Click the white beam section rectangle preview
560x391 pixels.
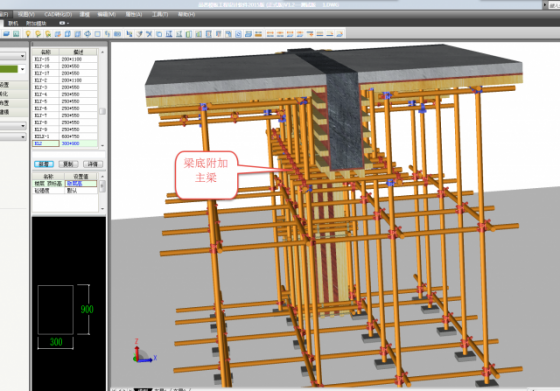click(x=56, y=310)
